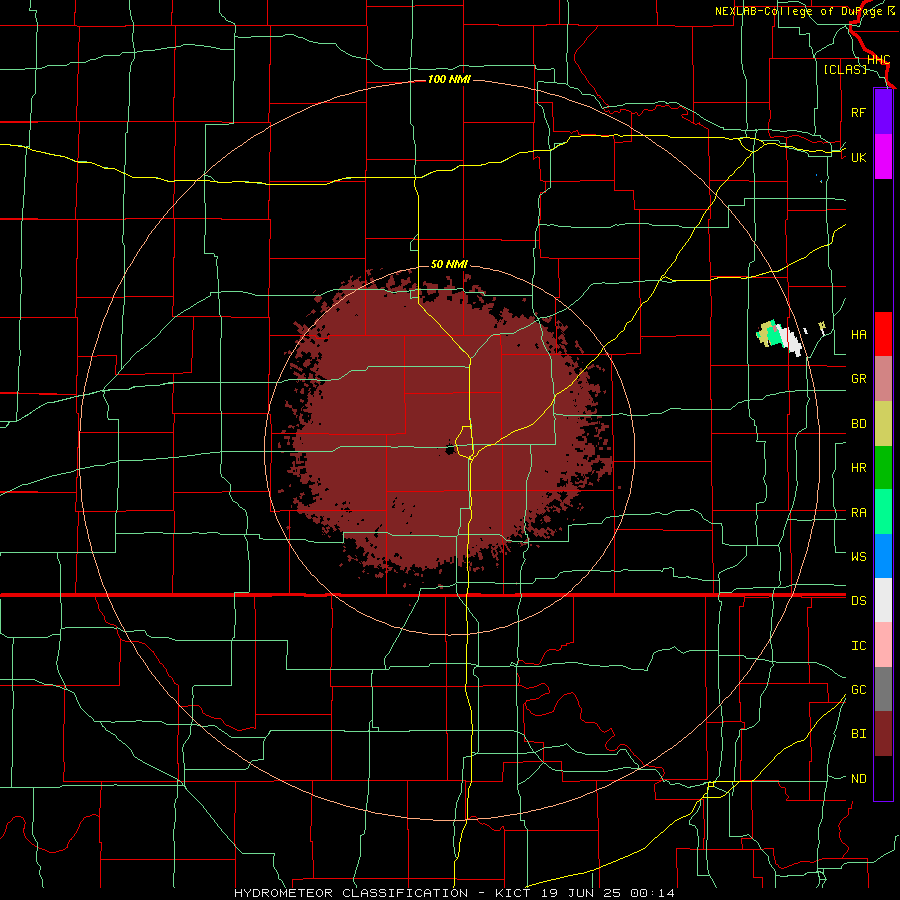Click the WS blue legend swatch
Viewport: 900px width, 900px height.
(883, 556)
